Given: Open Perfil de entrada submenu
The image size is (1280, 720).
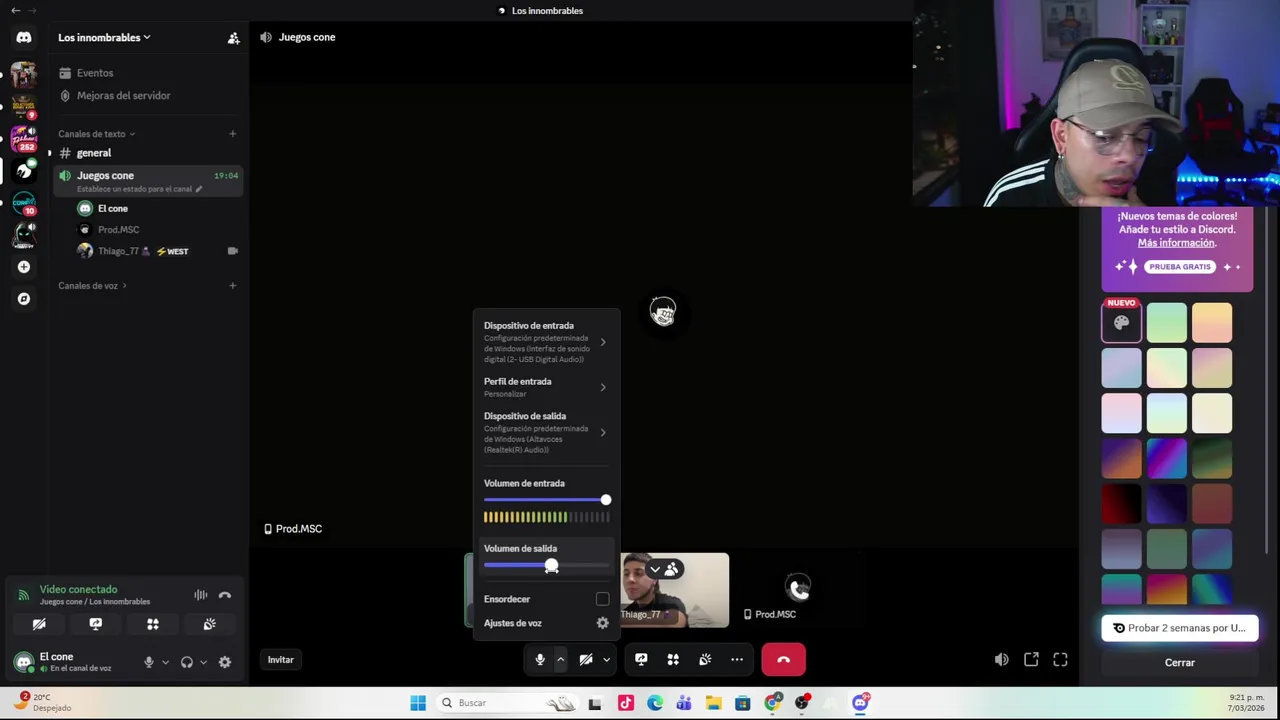Looking at the screenshot, I should coord(546,387).
